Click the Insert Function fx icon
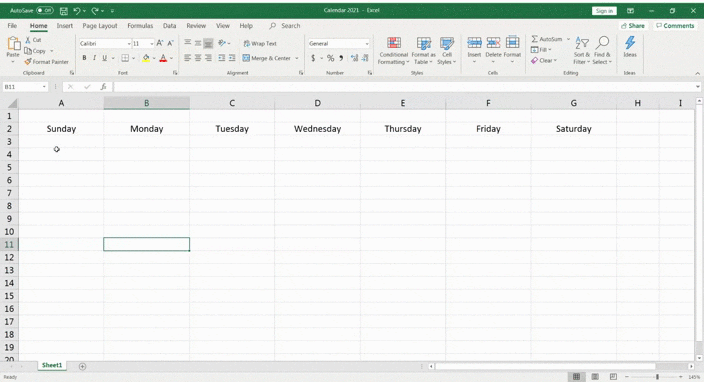The image size is (704, 382). coord(103,87)
